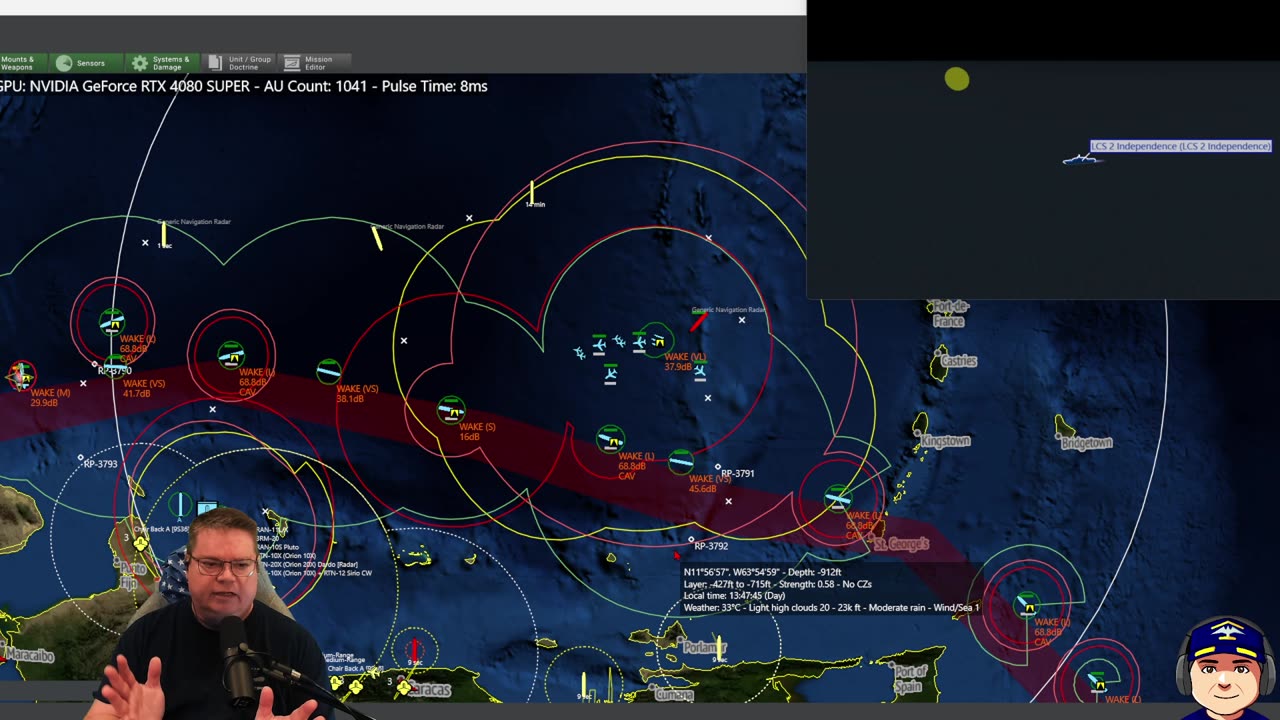The image size is (1280, 720).
Task: Select ship with WAKE (L) near RP-3791
Action: [x=611, y=438]
